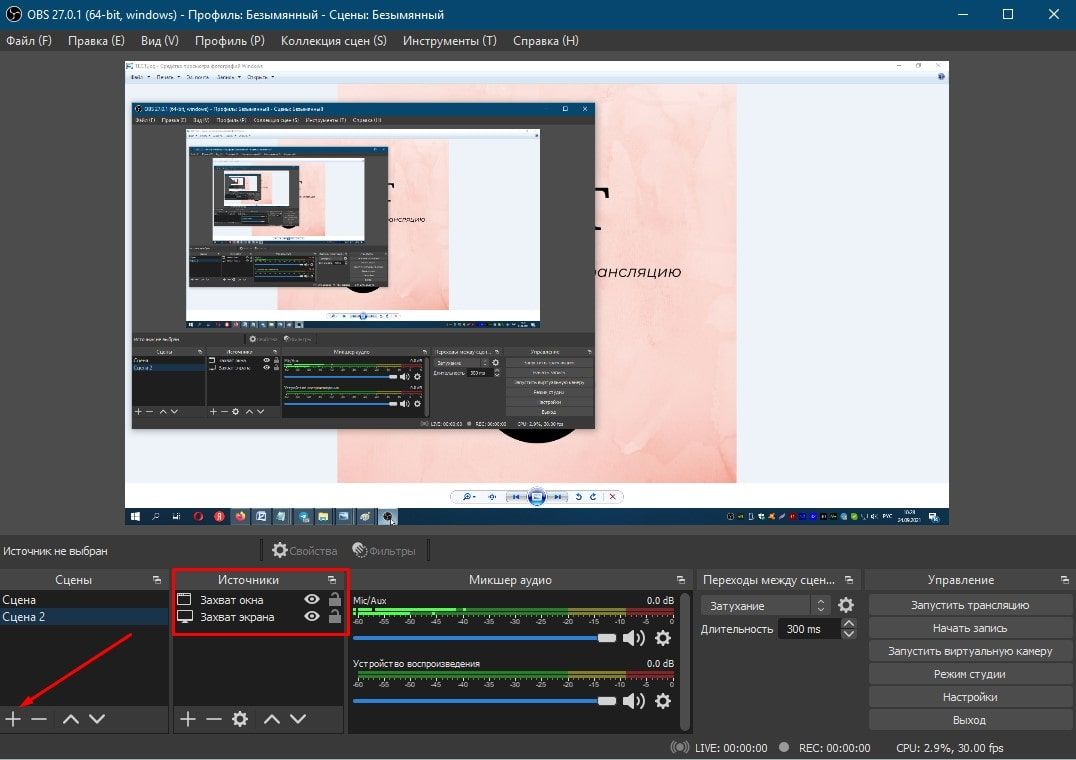Undock the Сцены panel
This screenshot has height=760, width=1076.
156,580
